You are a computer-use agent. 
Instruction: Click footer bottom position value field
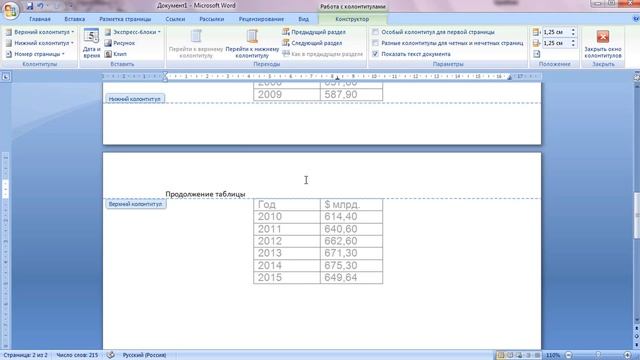(556, 43)
